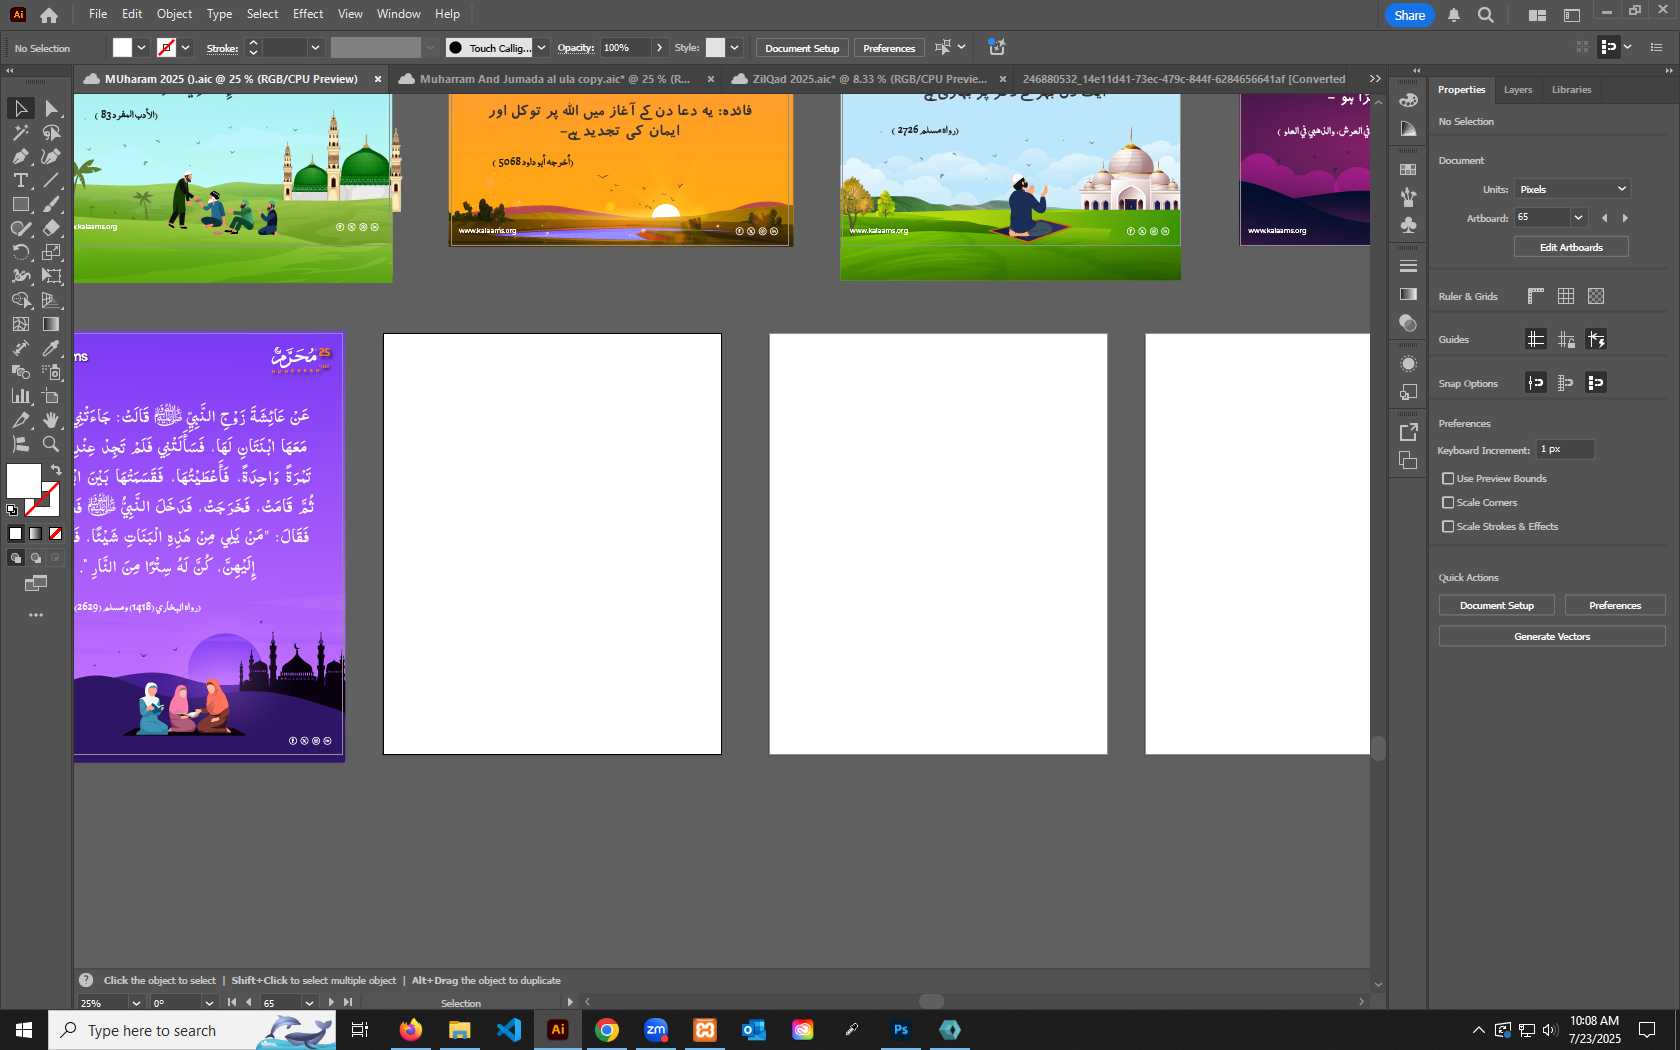Select the Type tool
The height and width of the screenshot is (1050, 1680).
click(x=20, y=180)
